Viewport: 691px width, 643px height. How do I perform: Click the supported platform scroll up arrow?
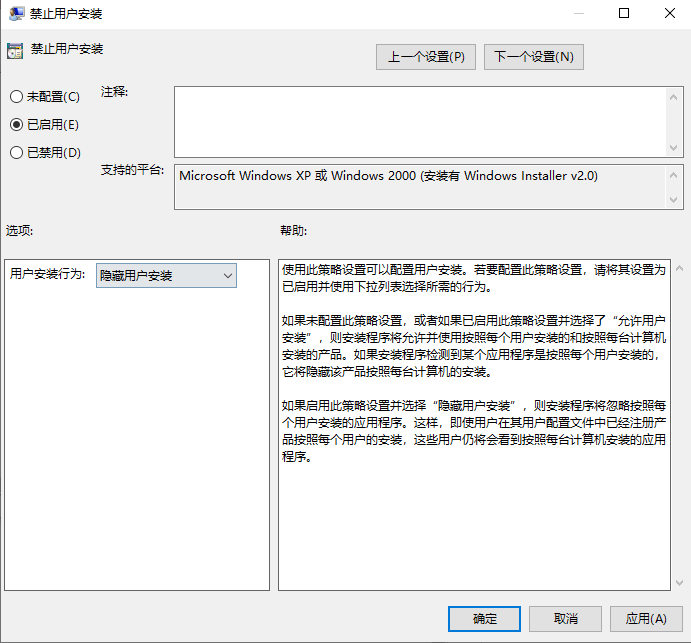[x=674, y=174]
